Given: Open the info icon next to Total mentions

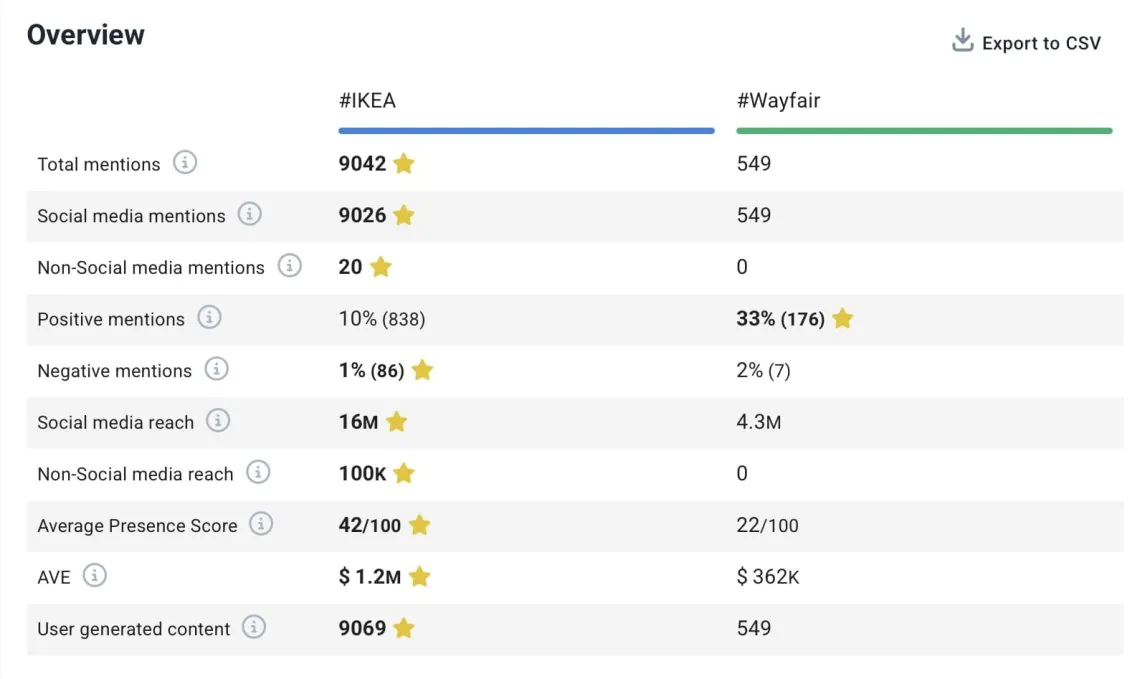Looking at the screenshot, I should click(185, 162).
